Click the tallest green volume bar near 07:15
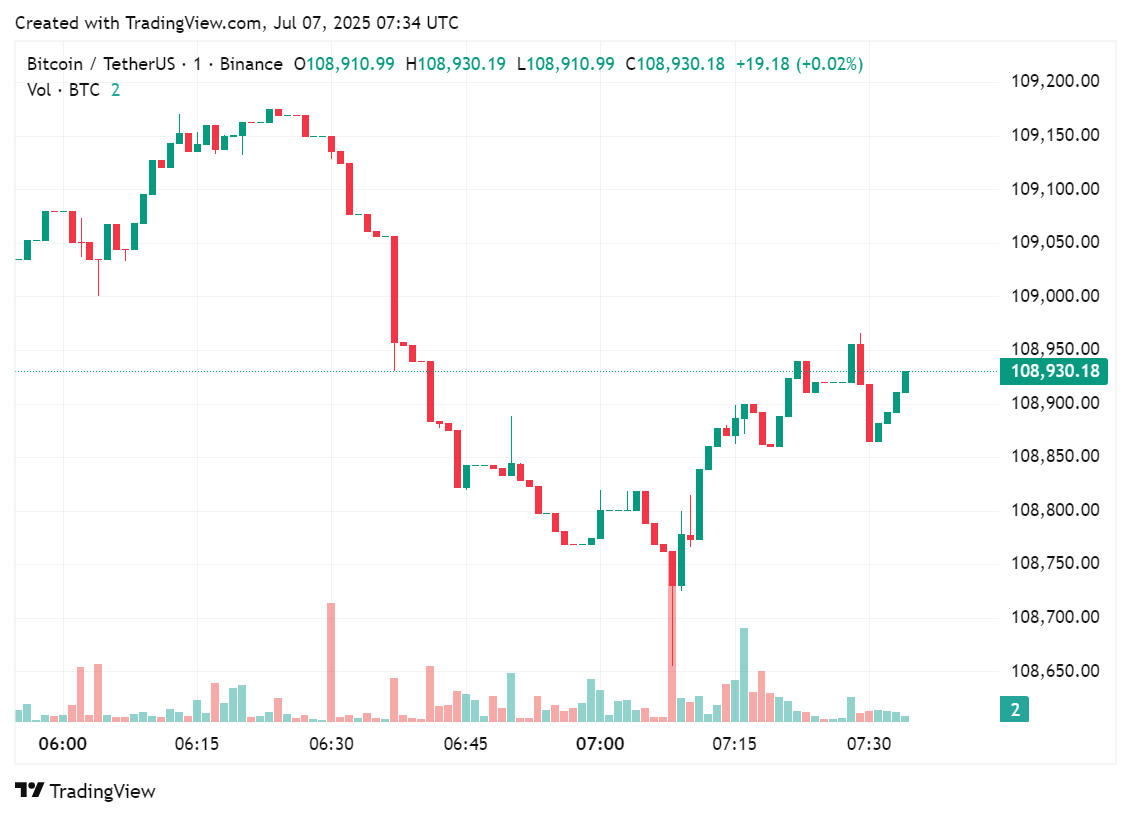The height and width of the screenshot is (817, 1131). [743, 674]
